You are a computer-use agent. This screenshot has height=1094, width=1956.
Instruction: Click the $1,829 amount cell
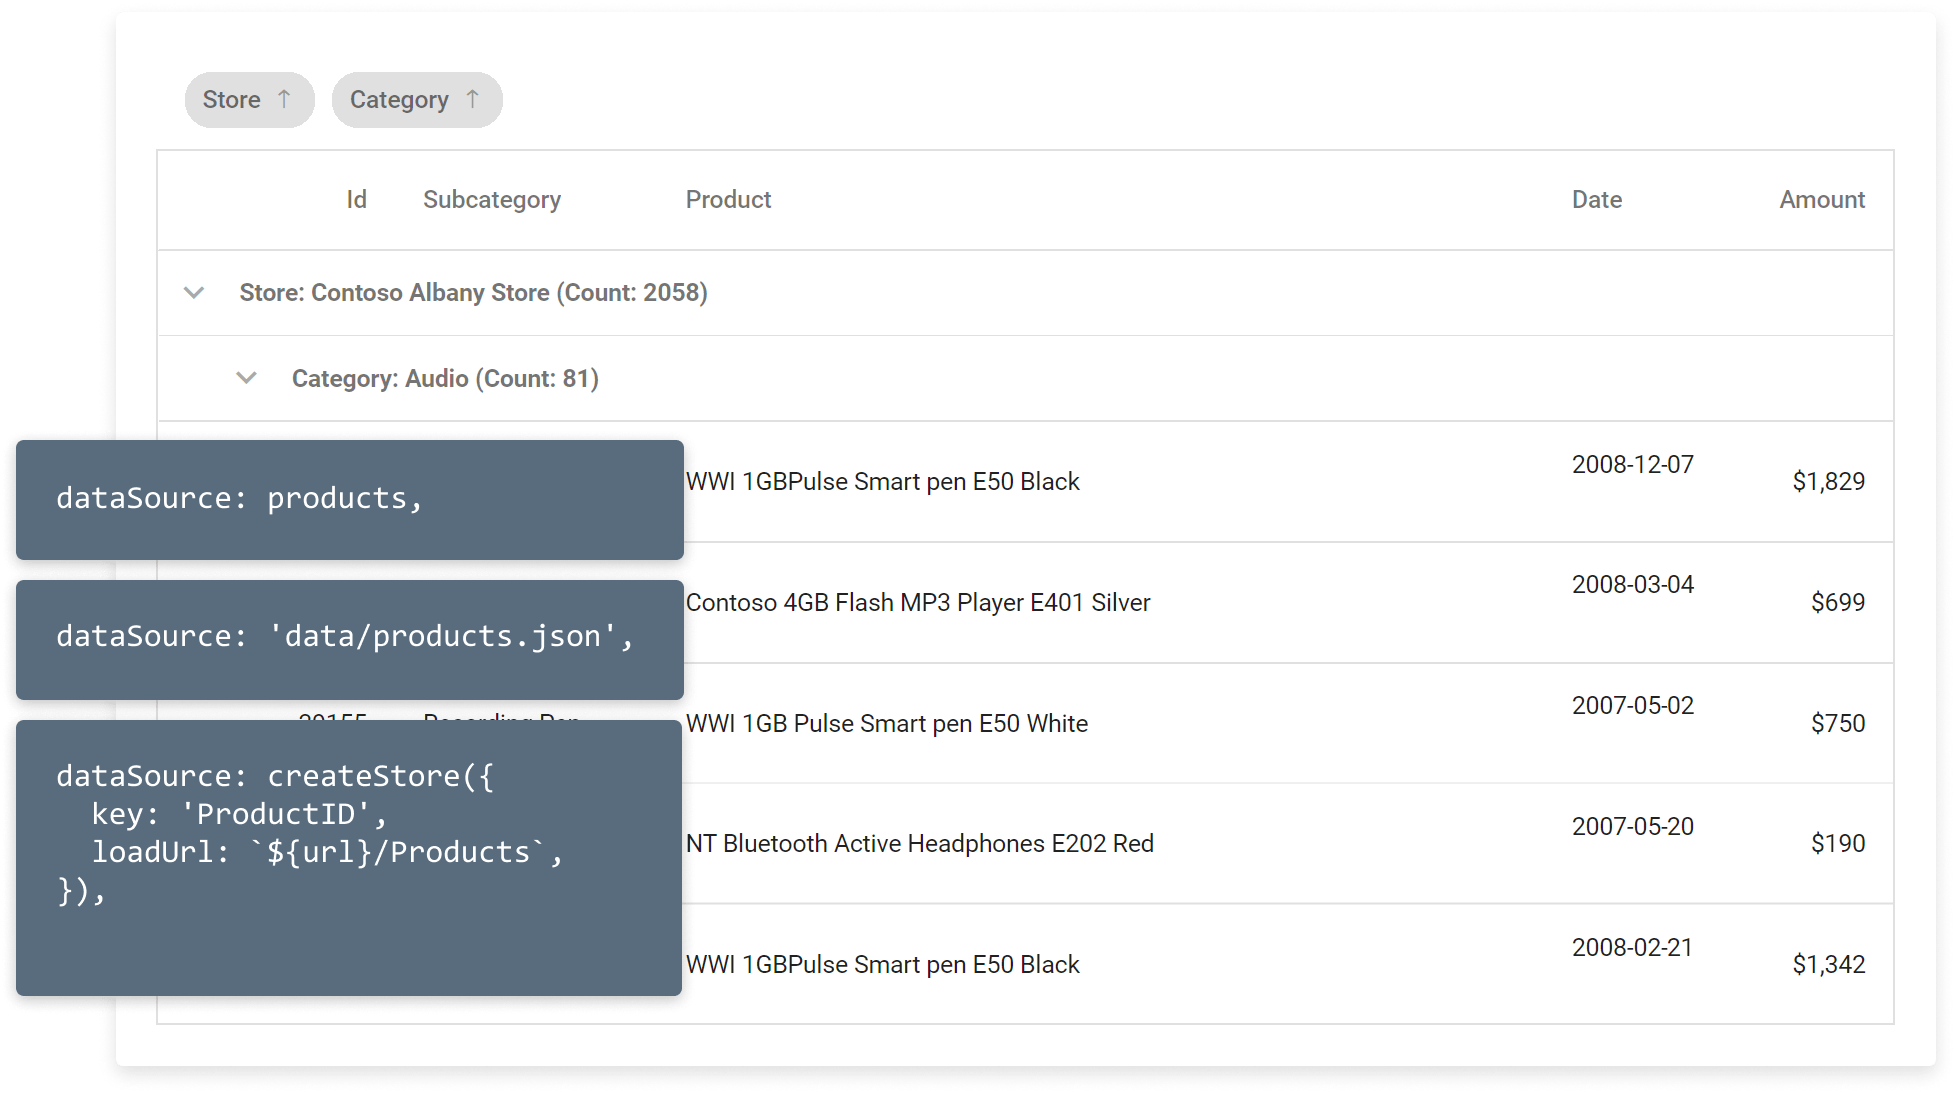point(1827,482)
